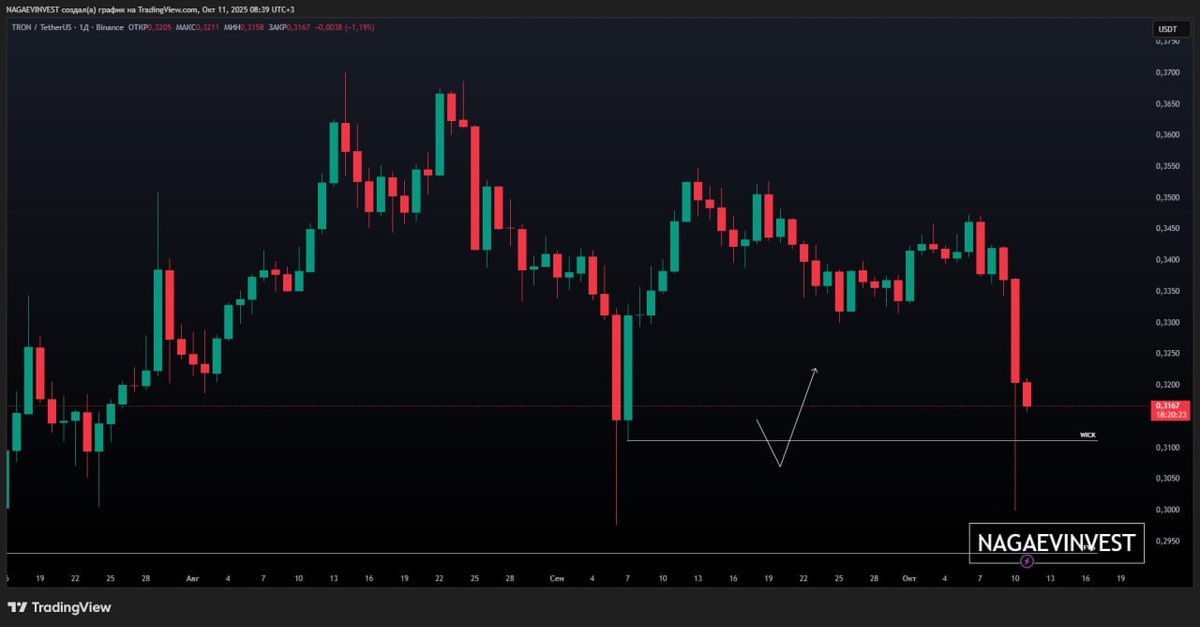
Task: Click the 0,3450 price axis label
Action: coord(1168,229)
